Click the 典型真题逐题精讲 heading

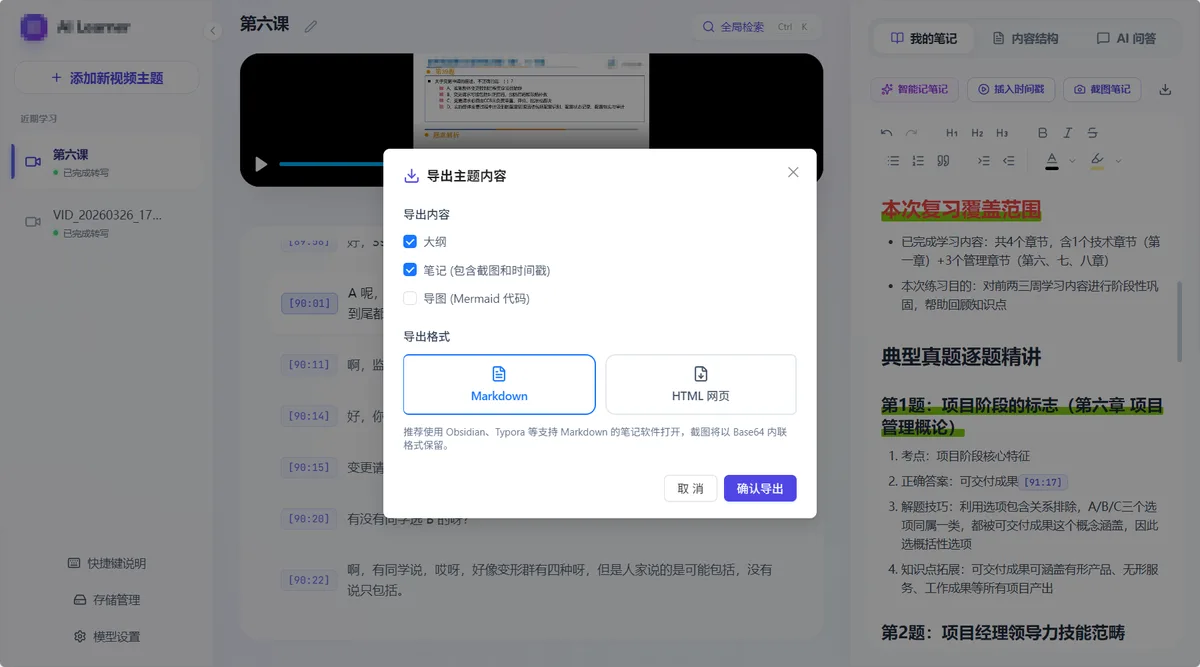pyautogui.click(x=961, y=356)
